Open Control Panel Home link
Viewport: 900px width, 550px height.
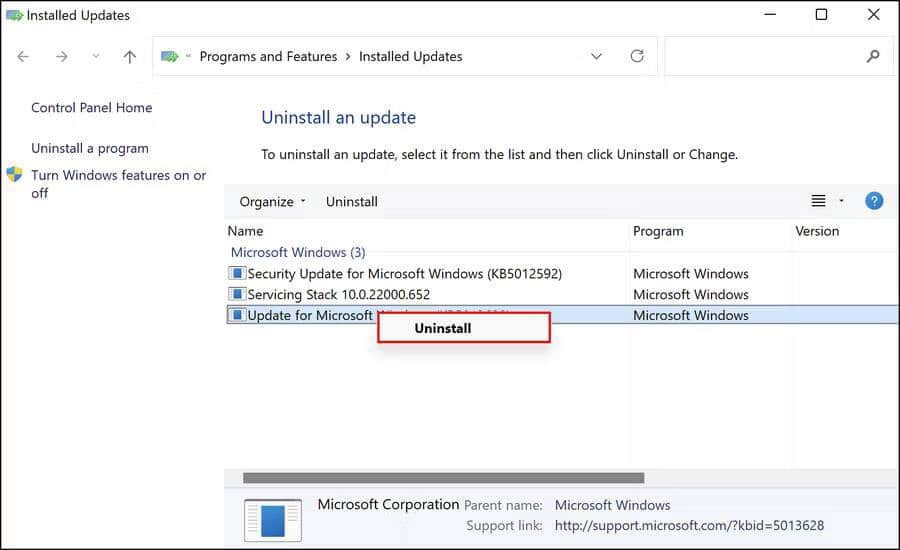[x=92, y=107]
